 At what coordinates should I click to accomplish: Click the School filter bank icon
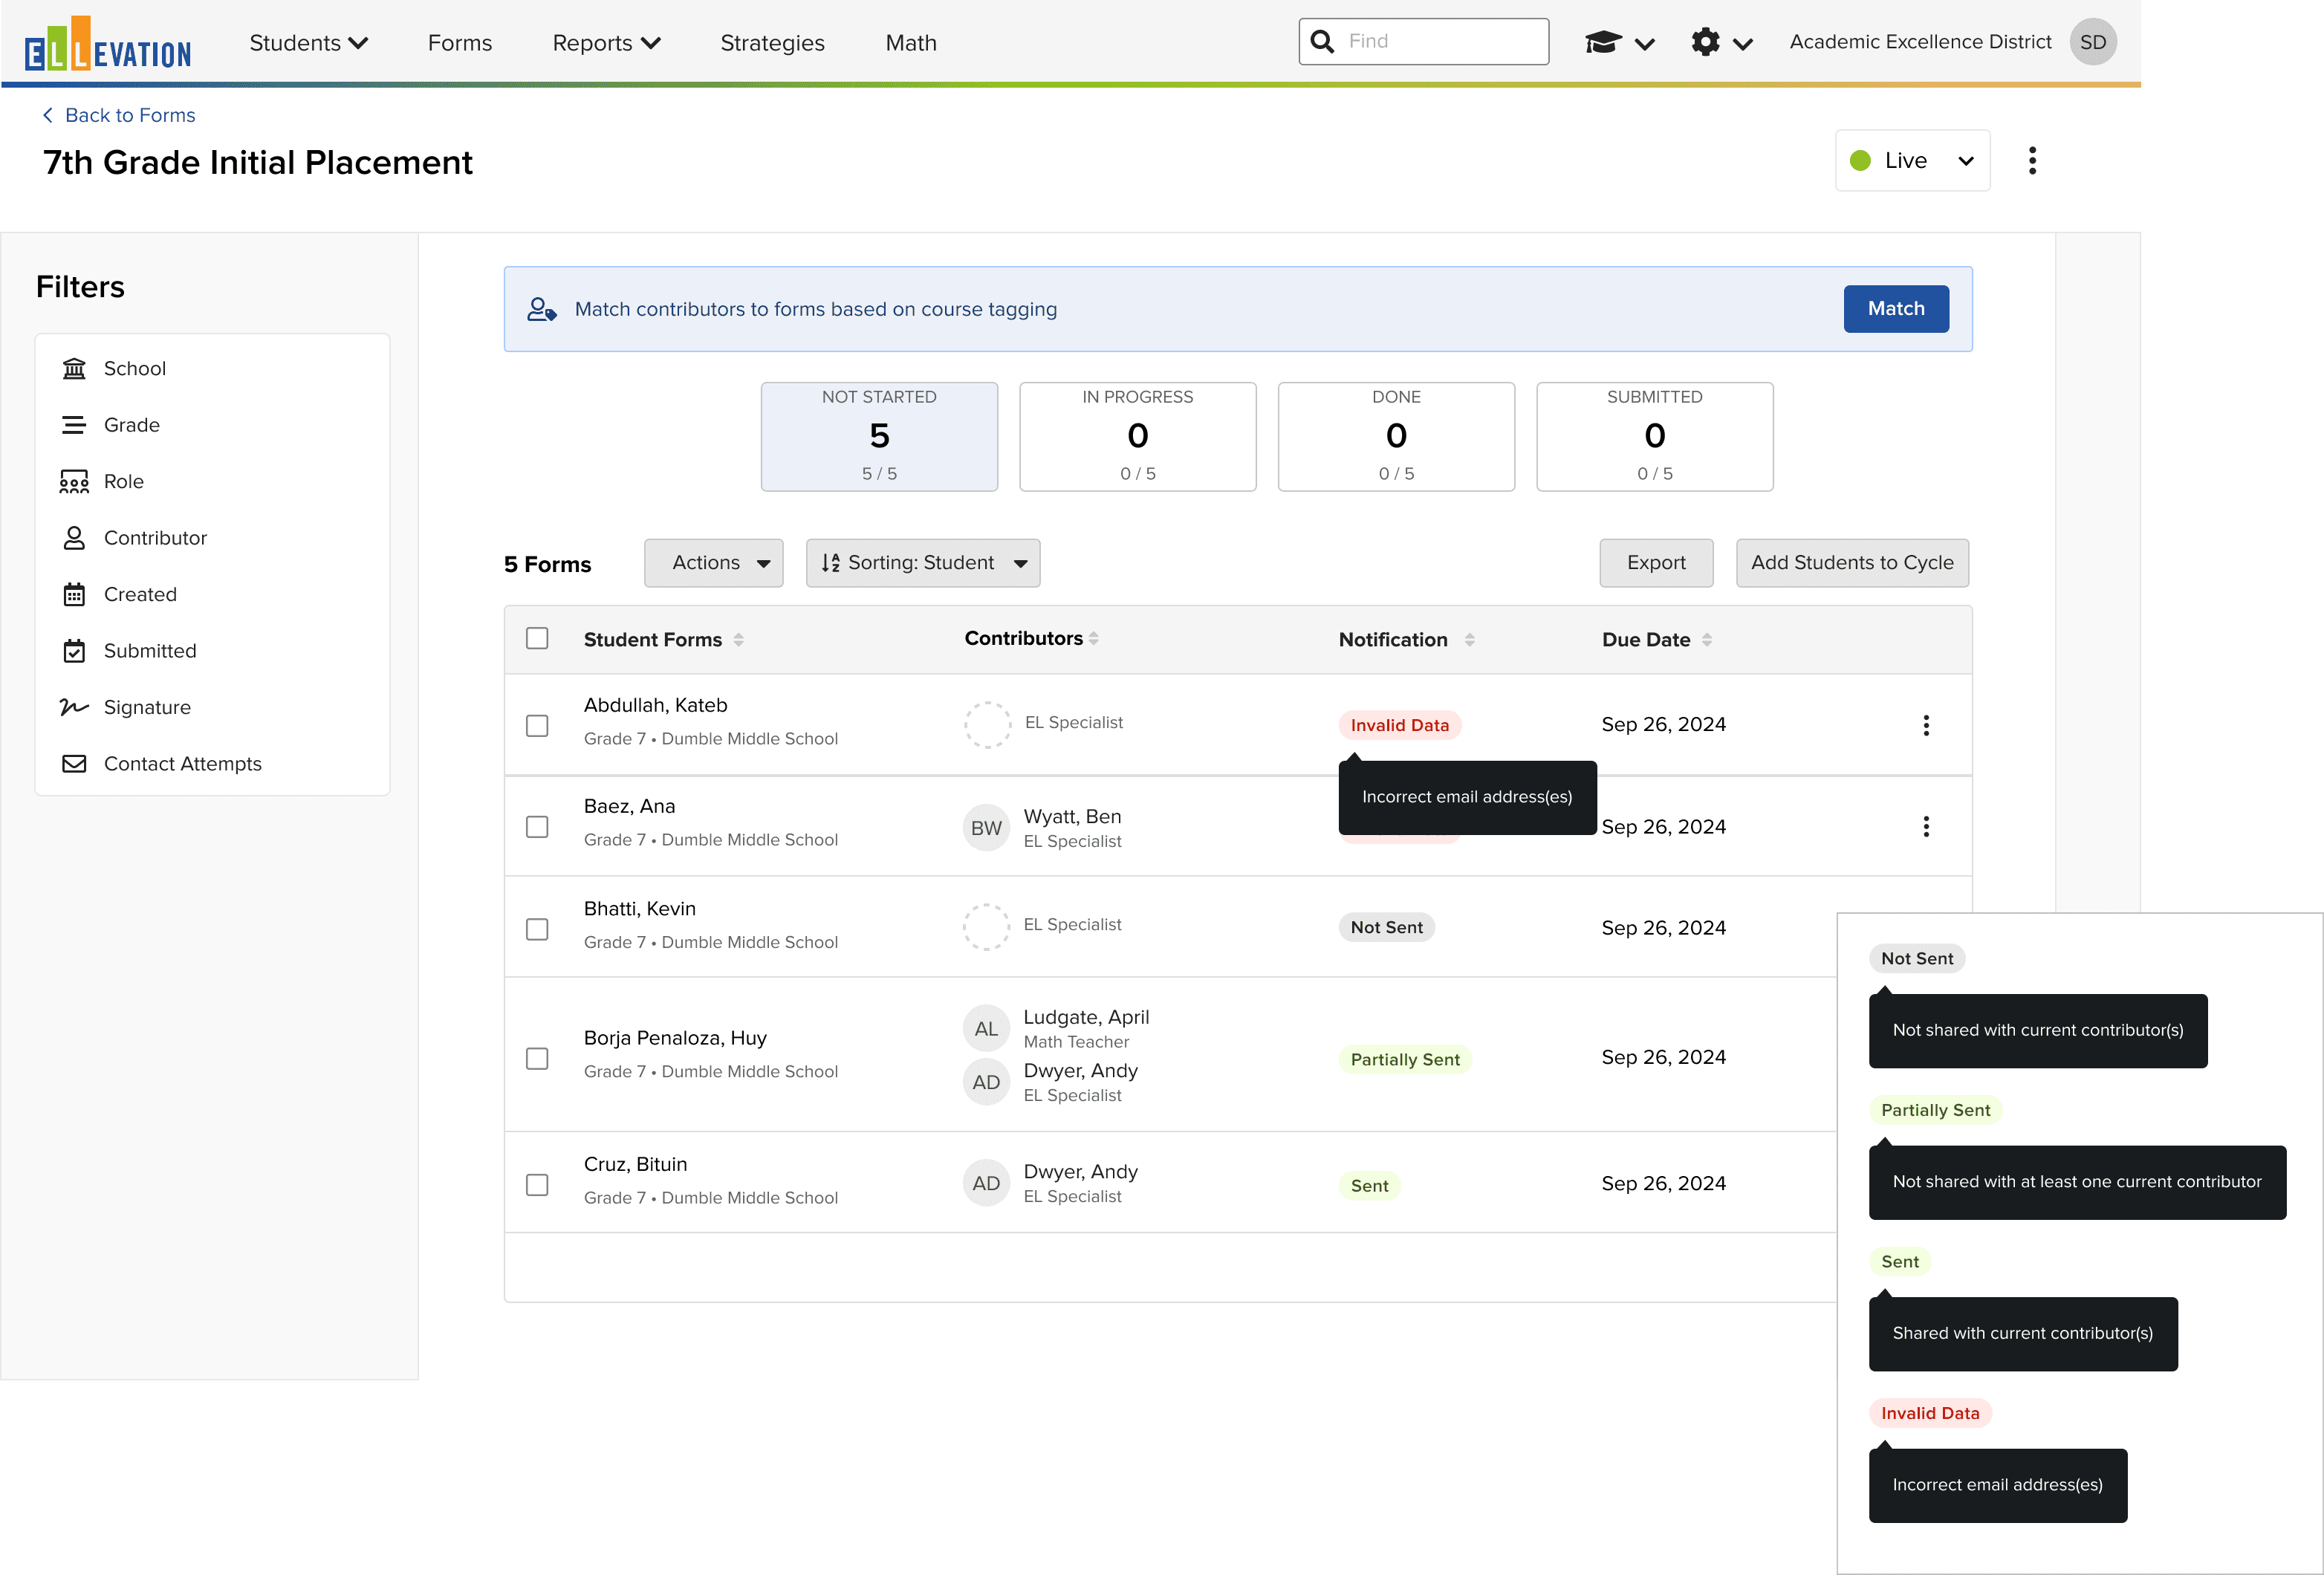pyautogui.click(x=74, y=368)
